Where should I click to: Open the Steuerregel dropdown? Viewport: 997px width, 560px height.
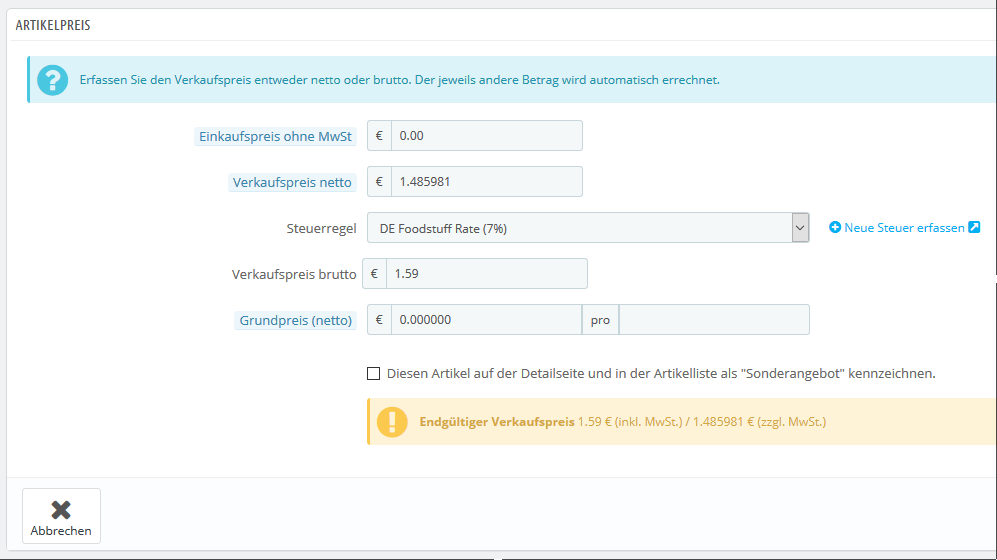click(x=588, y=228)
